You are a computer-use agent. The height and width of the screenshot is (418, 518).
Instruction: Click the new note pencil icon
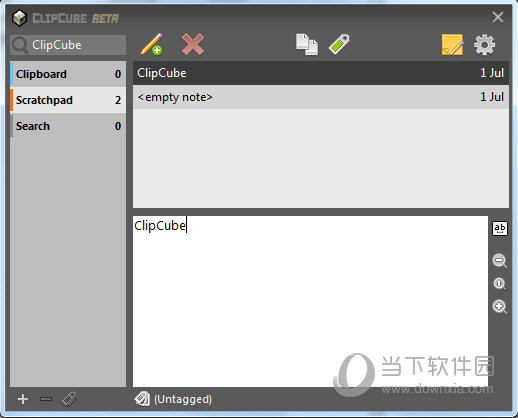pos(152,44)
